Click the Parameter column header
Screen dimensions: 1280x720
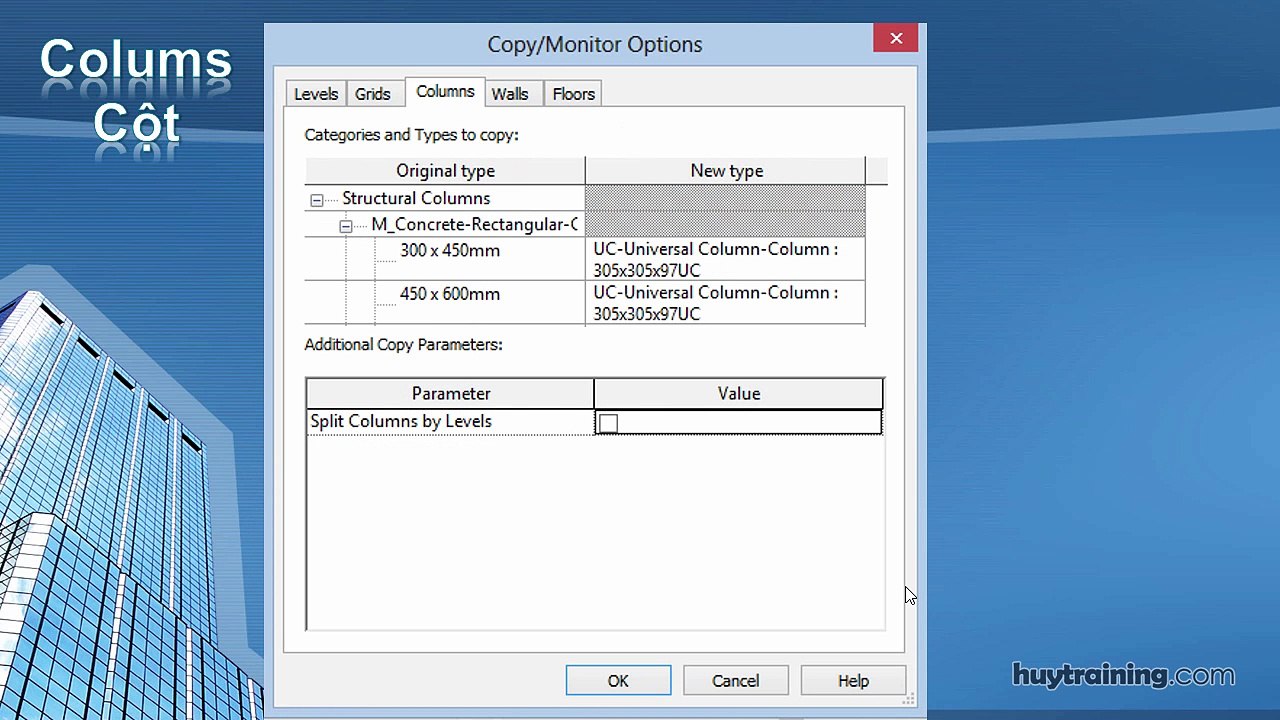[450, 394]
